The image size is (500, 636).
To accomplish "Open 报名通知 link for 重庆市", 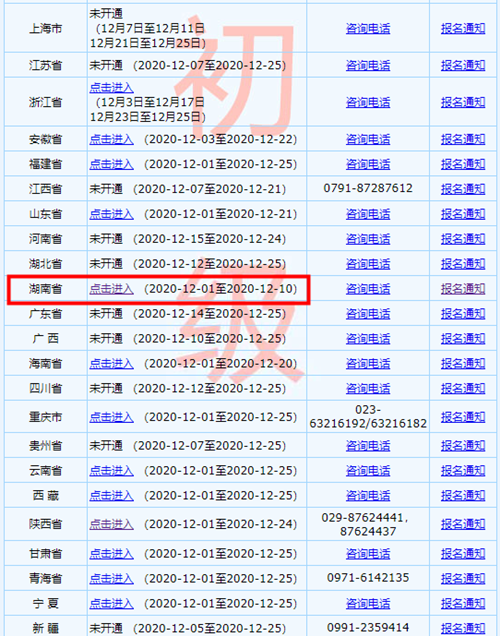I will [x=463, y=417].
